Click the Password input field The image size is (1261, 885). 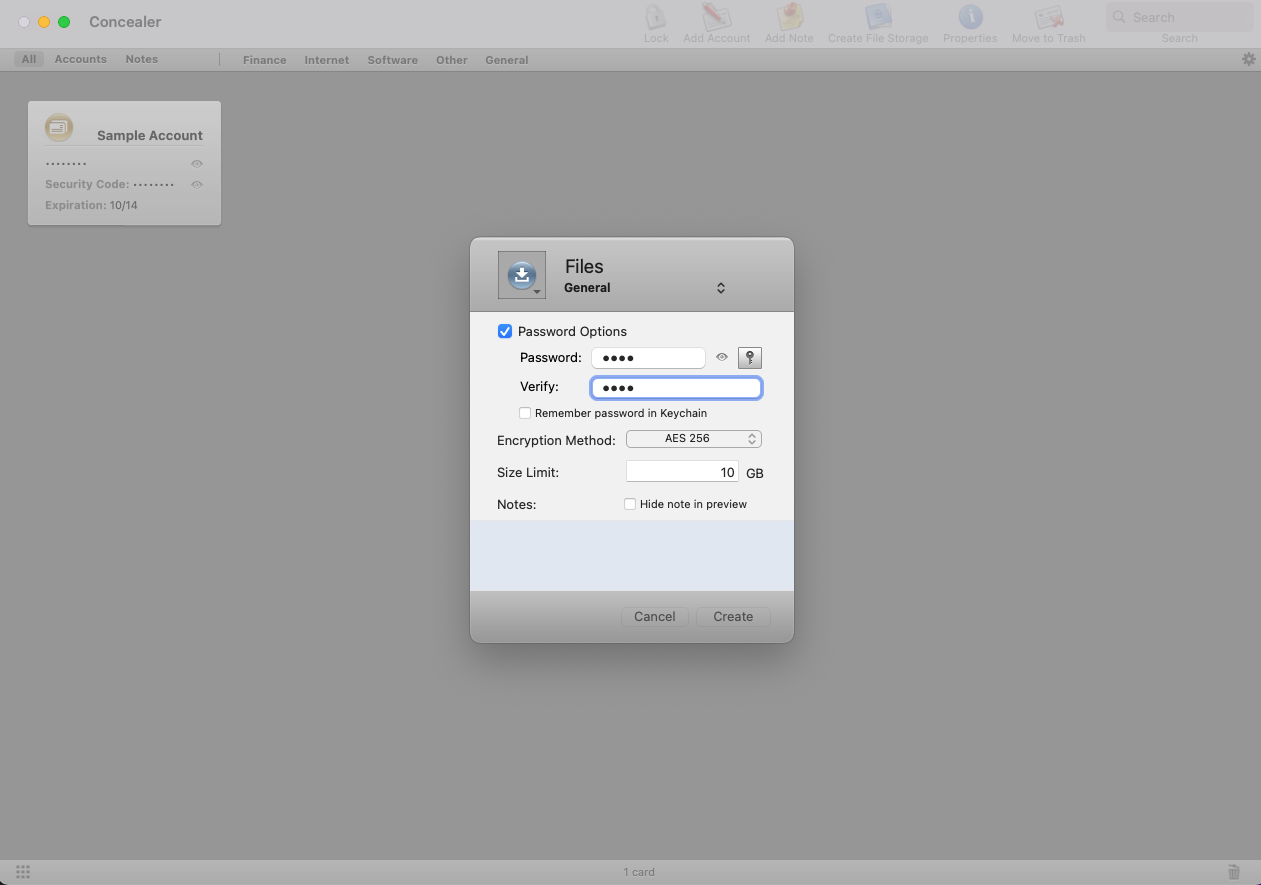click(648, 358)
